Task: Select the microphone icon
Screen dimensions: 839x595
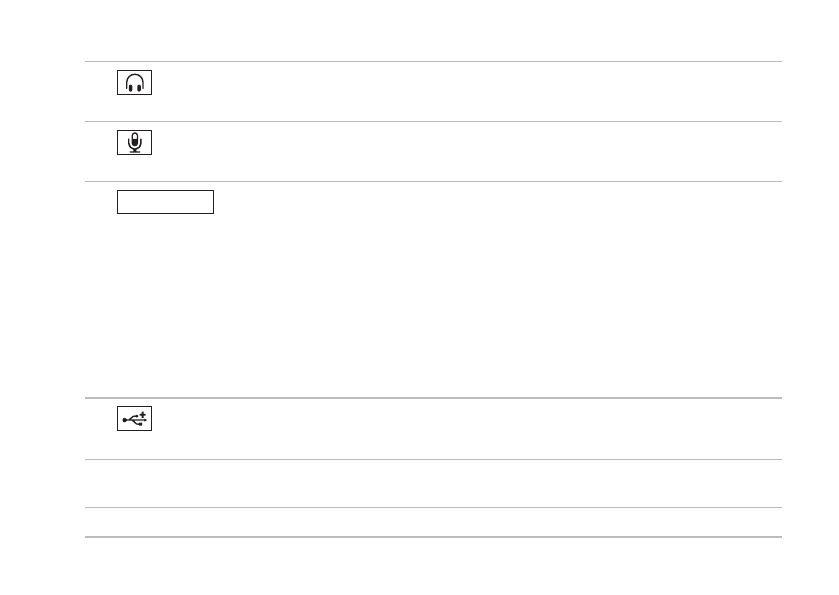Action: (135, 143)
